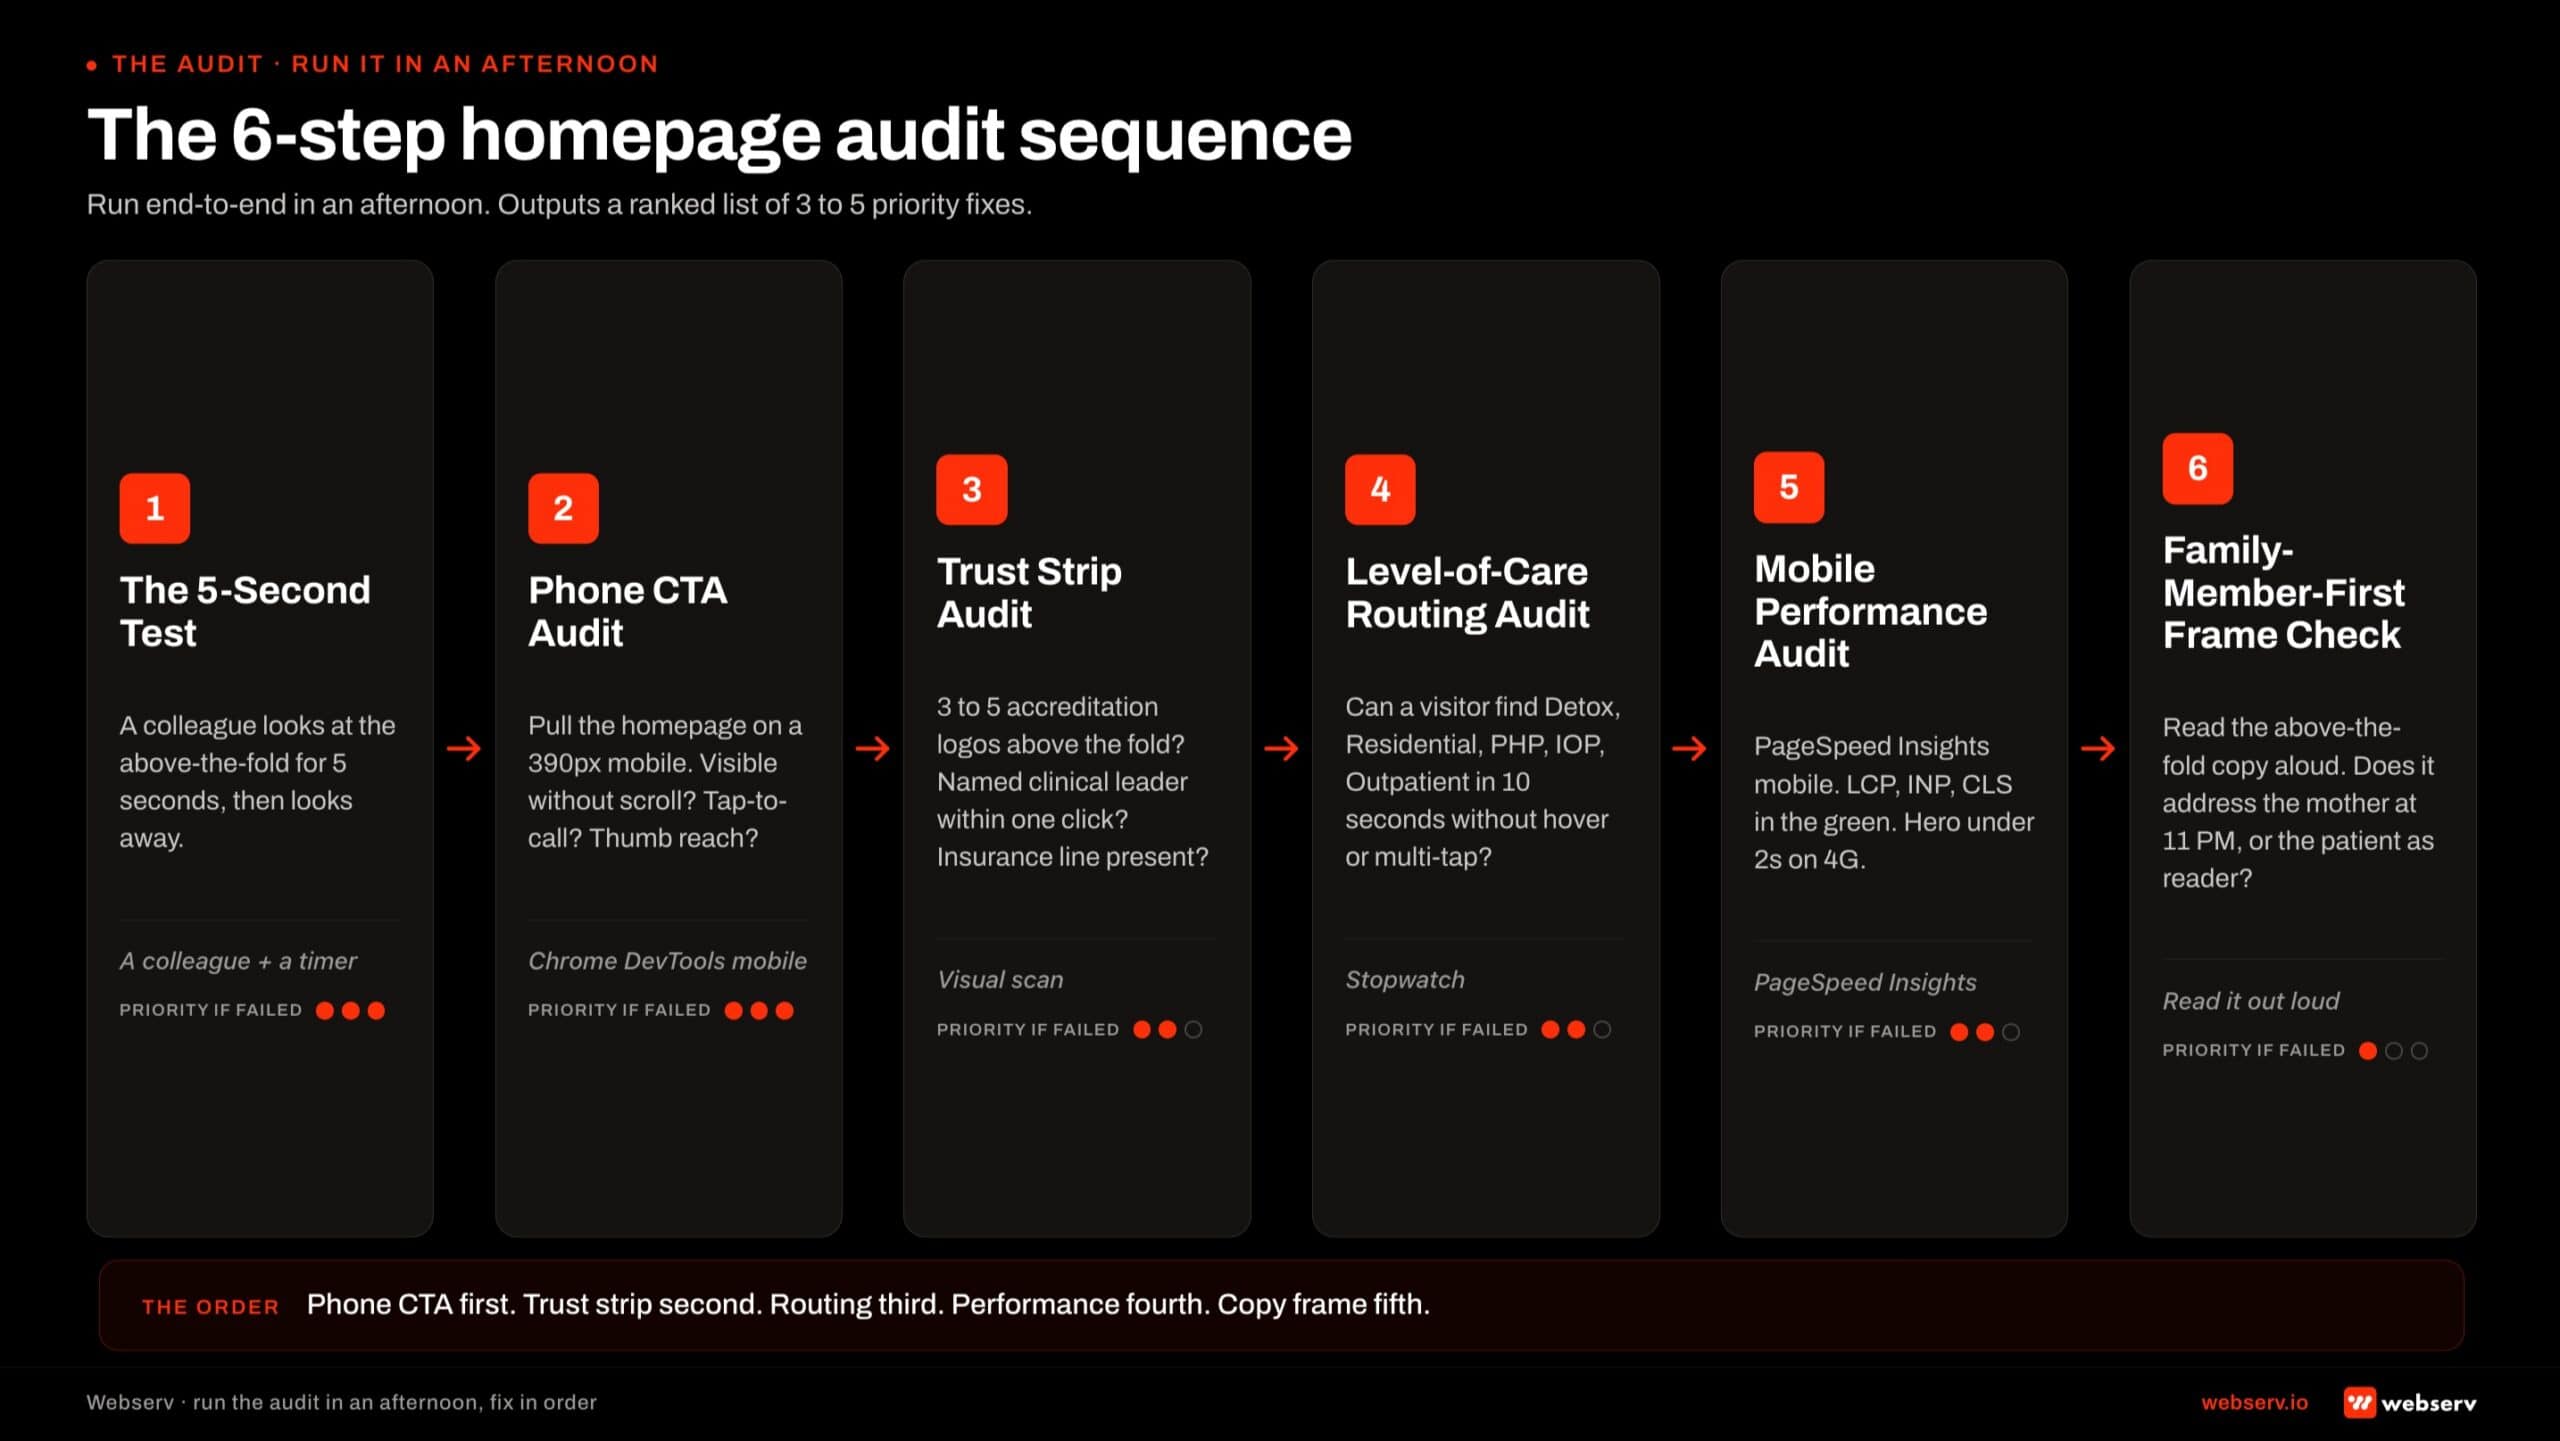Click "PRIORITY IF FAILED" in the Family-Member-First card

click(2253, 1050)
